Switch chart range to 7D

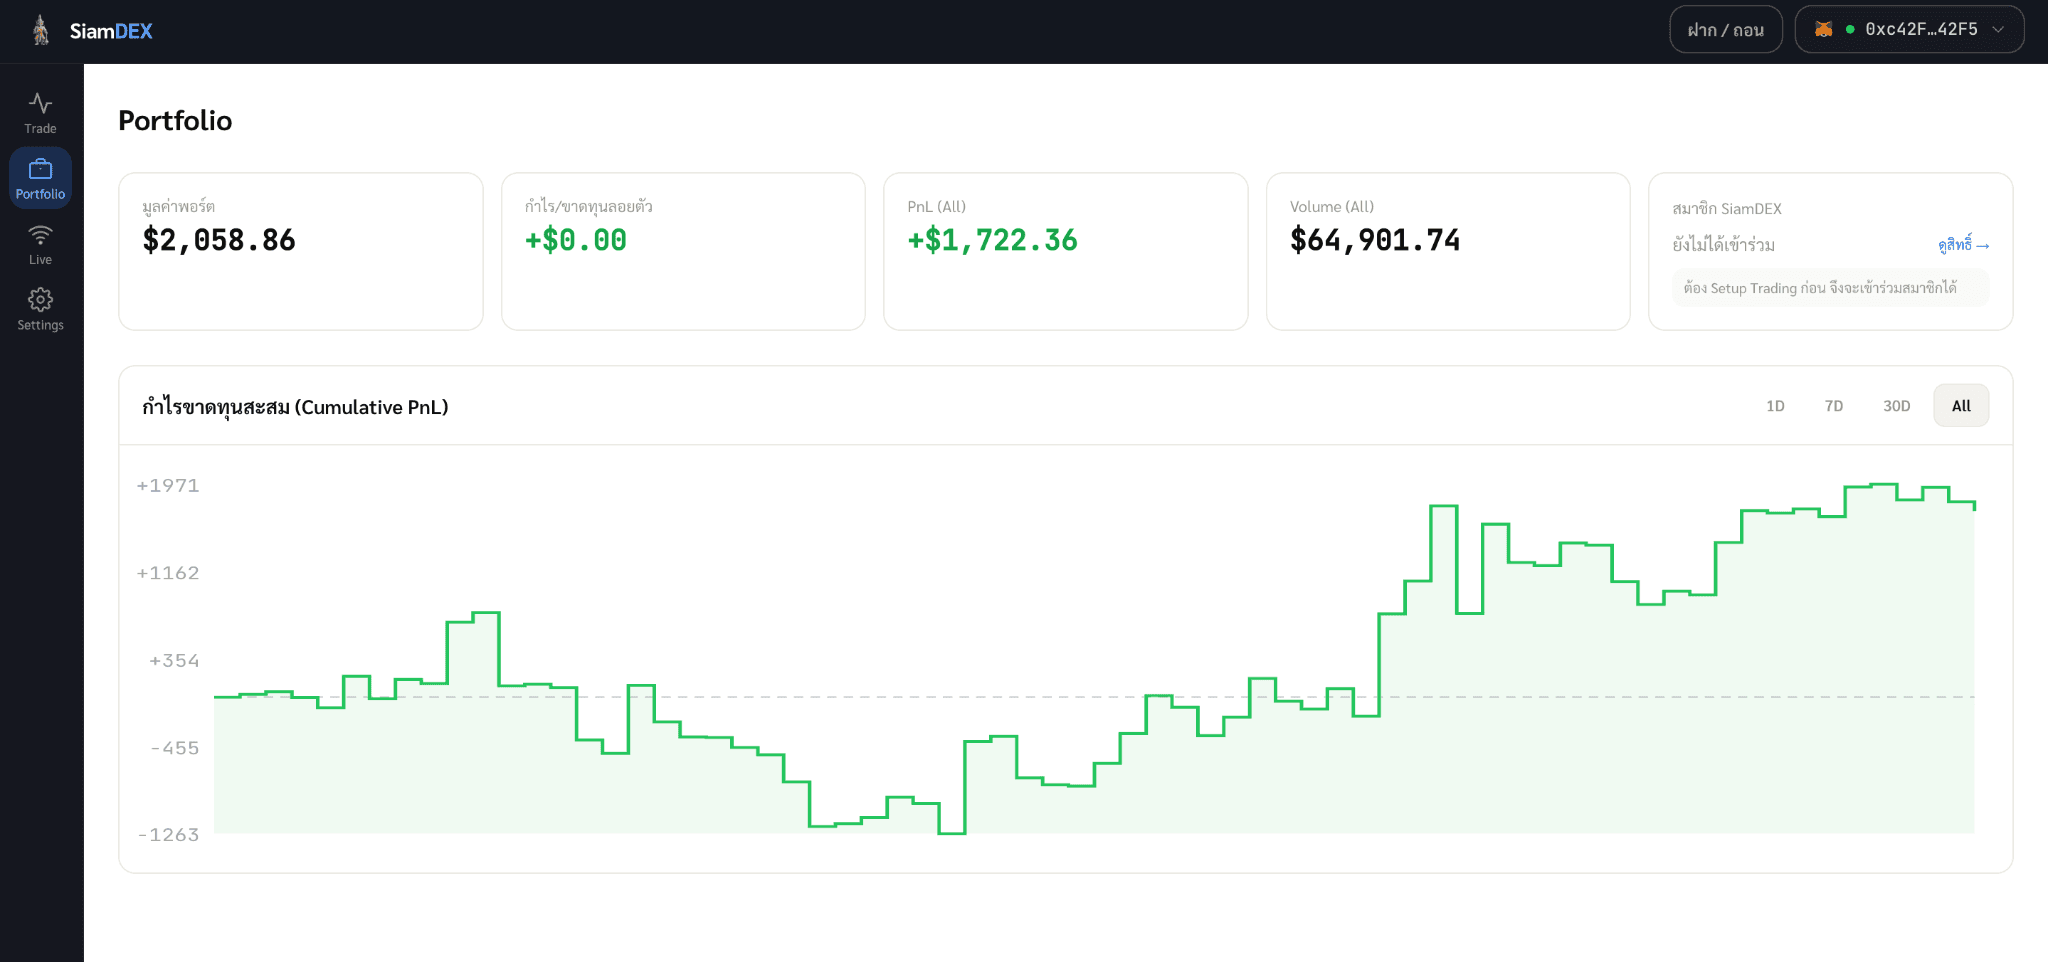click(1833, 406)
